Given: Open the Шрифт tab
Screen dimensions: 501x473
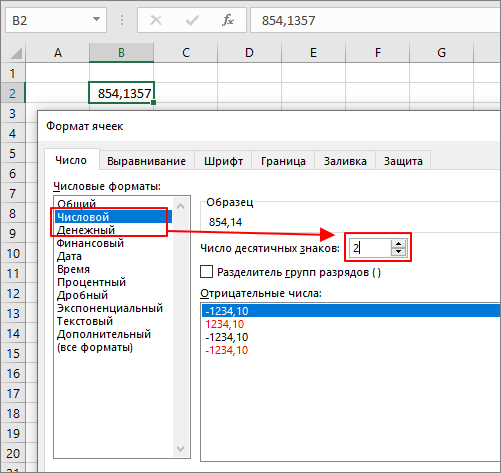Looking at the screenshot, I should 223,161.
